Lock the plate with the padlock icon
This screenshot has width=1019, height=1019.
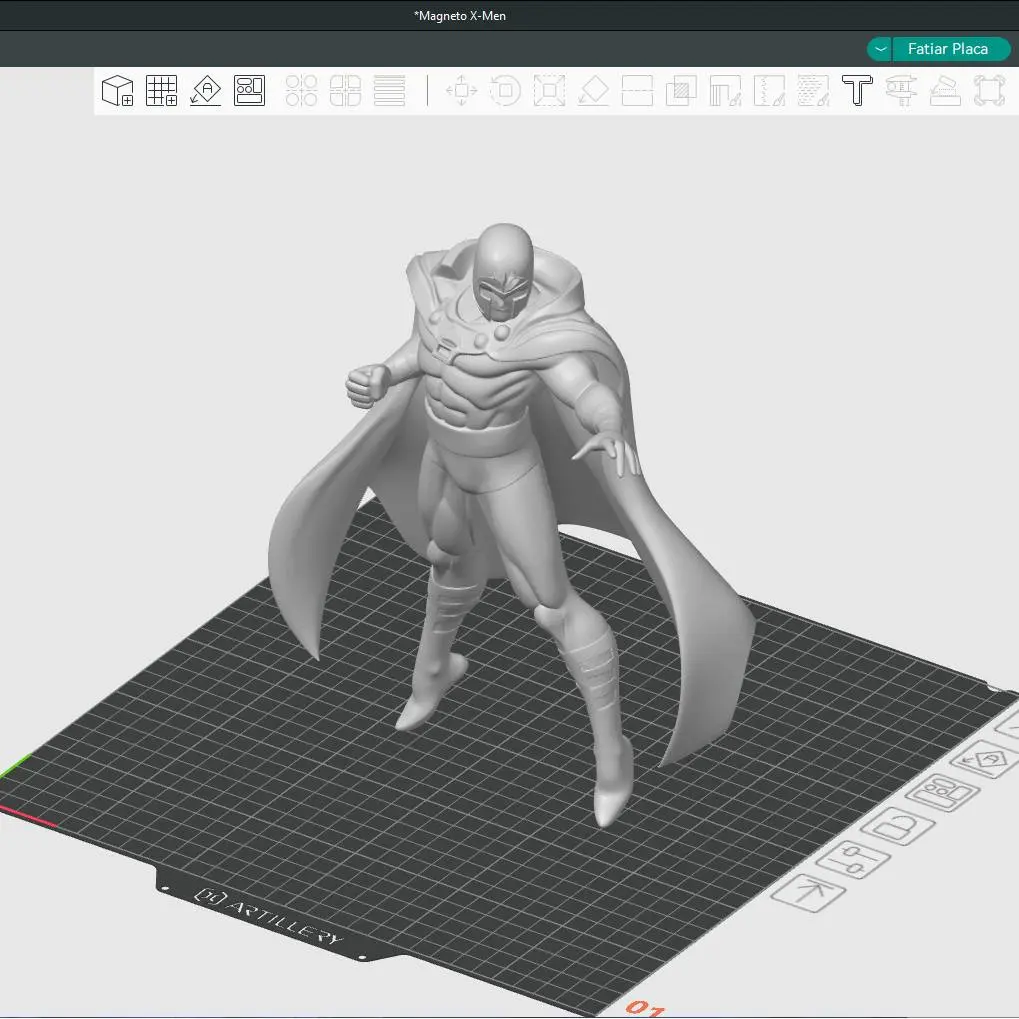[897, 827]
